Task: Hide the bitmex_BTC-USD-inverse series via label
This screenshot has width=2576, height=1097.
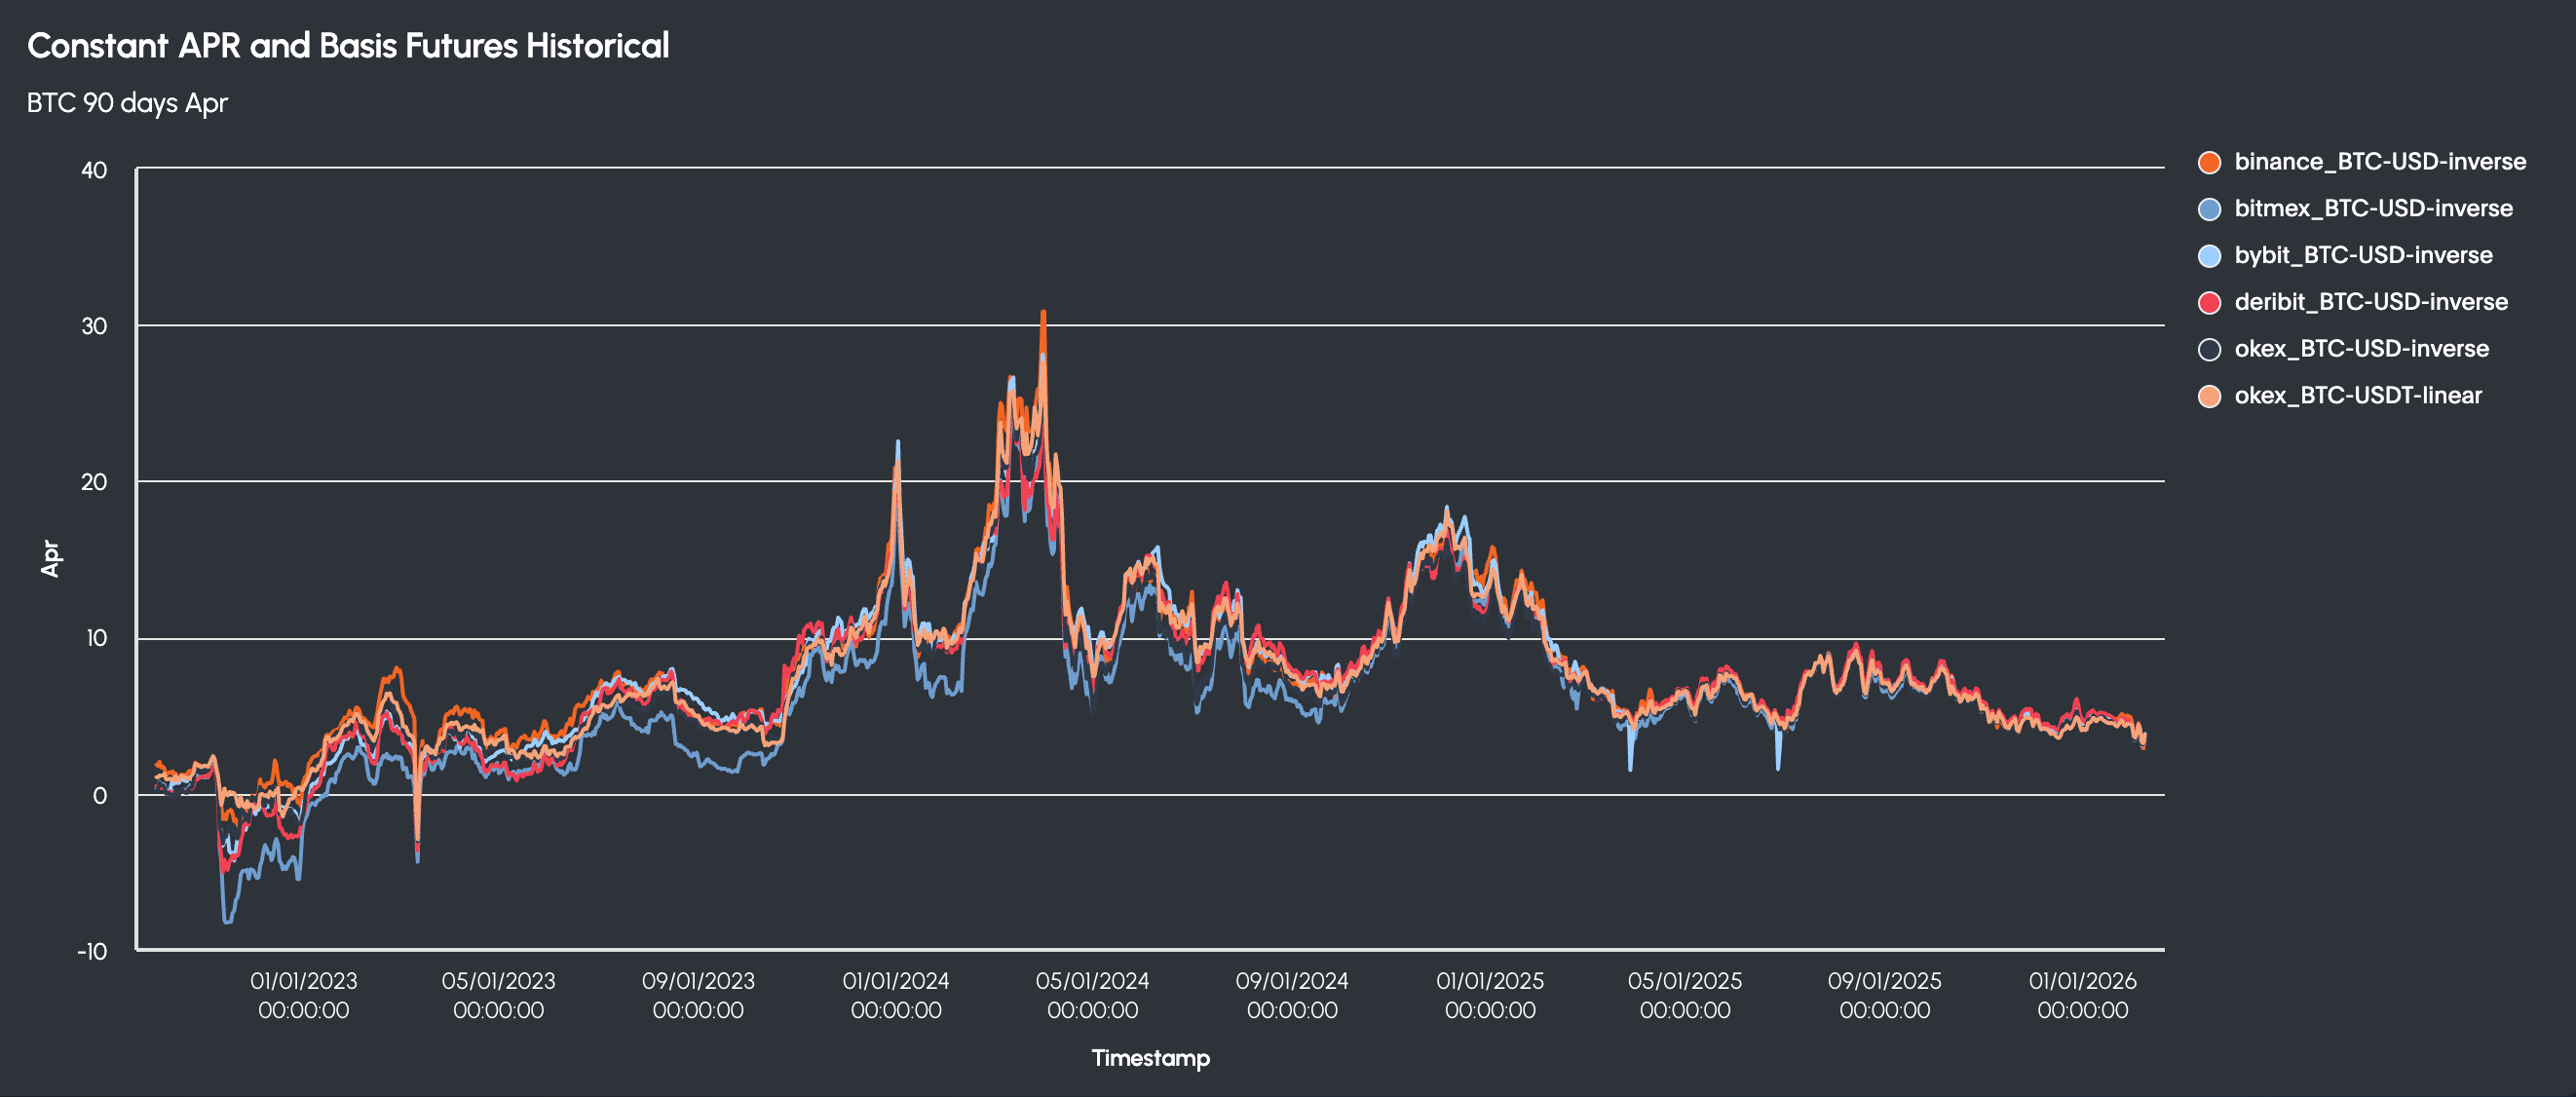Action: [x=2373, y=209]
